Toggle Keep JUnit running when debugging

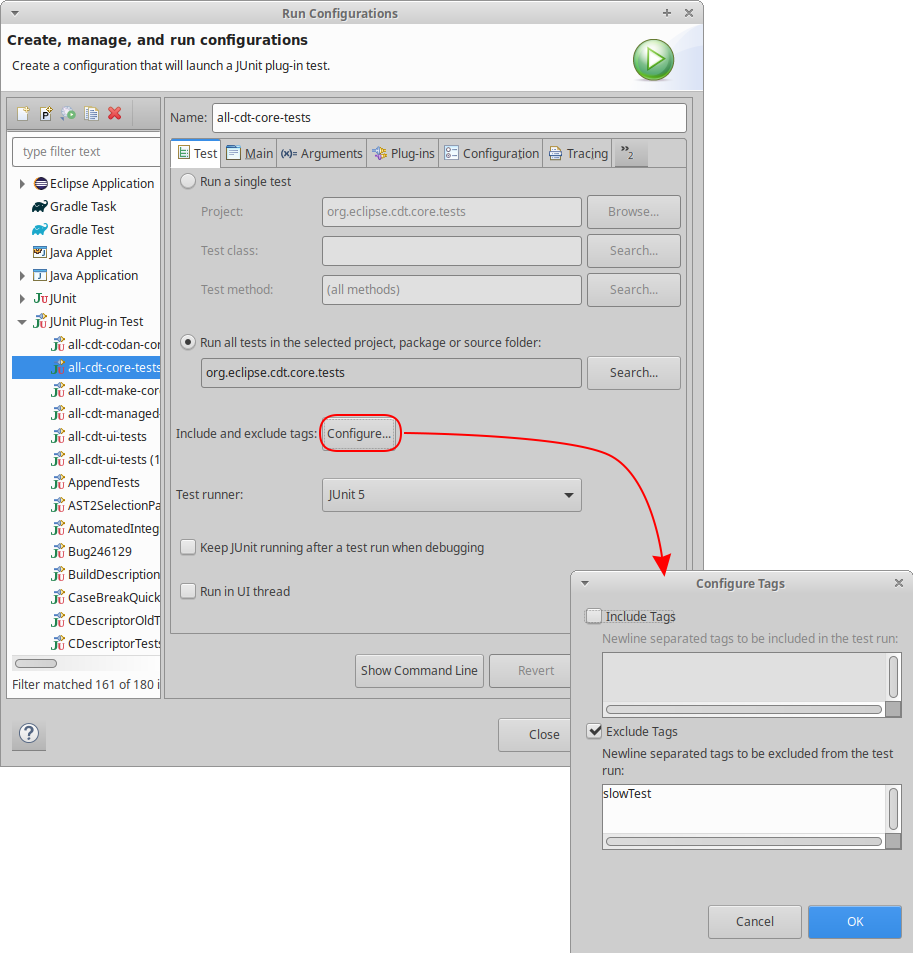(188, 547)
